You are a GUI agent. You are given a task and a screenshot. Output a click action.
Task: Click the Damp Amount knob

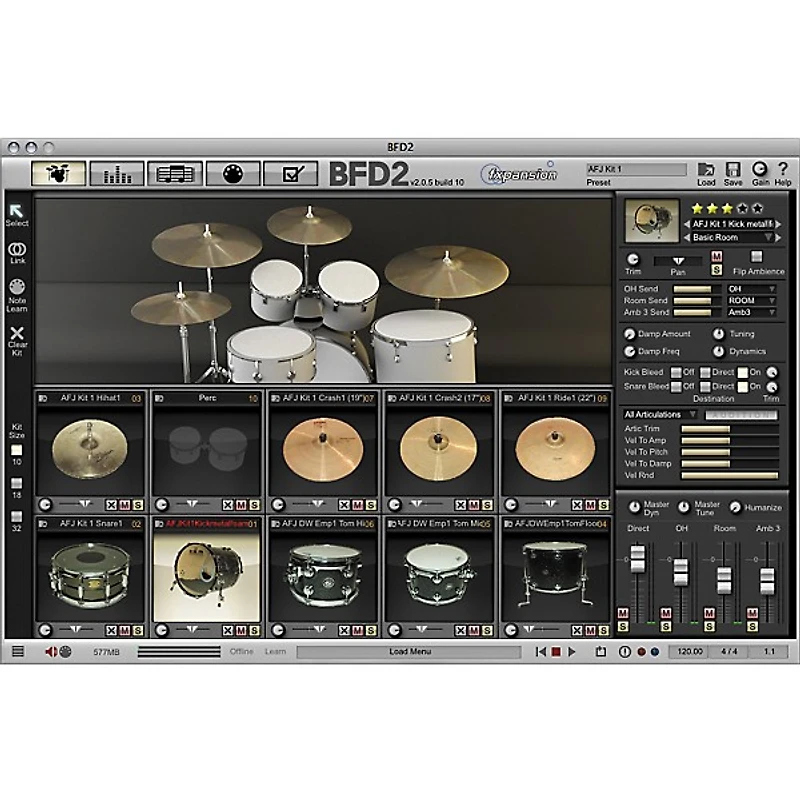click(630, 334)
